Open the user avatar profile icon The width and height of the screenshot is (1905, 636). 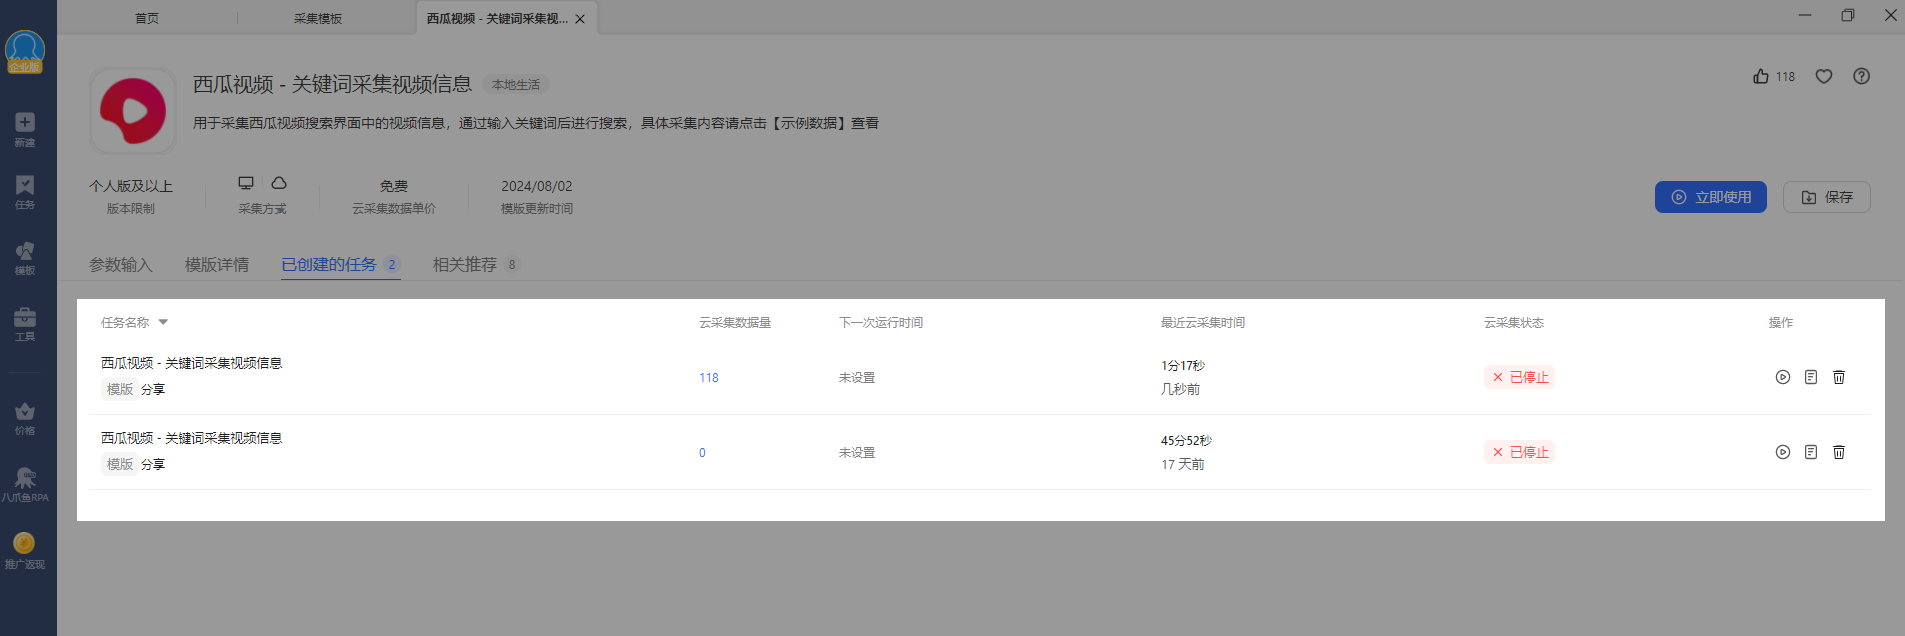25,51
